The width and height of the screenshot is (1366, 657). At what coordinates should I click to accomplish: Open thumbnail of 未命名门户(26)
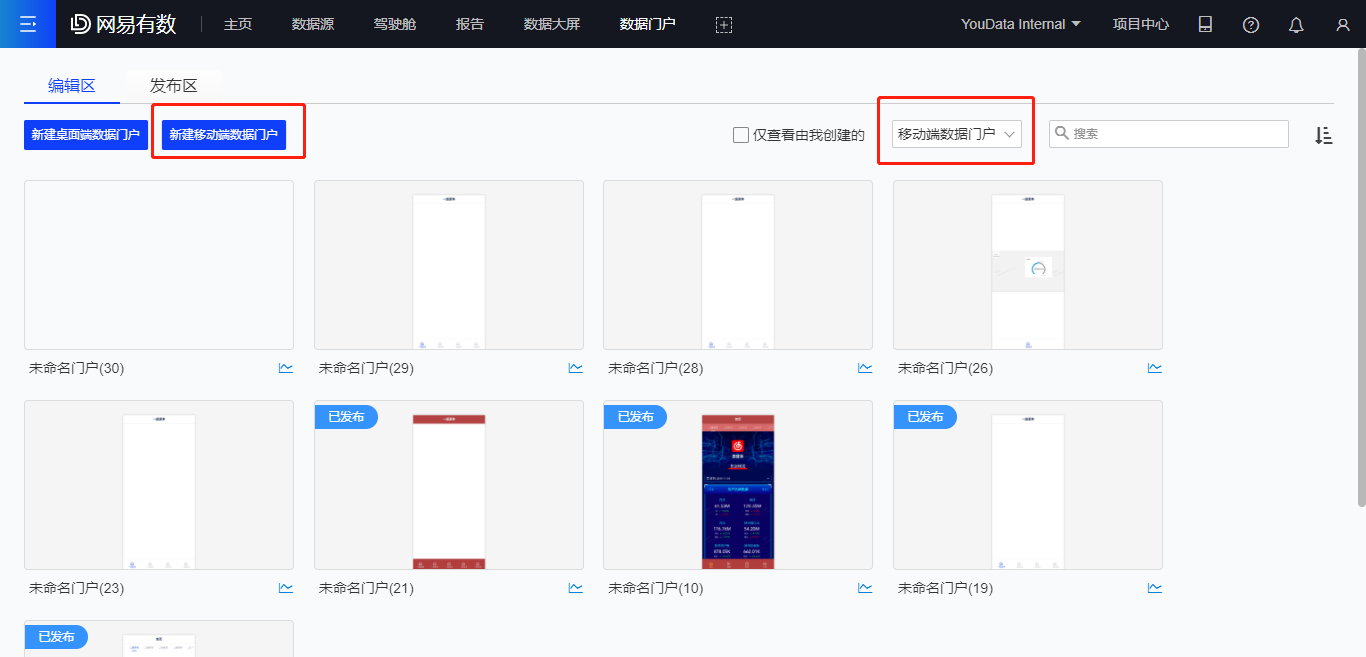click(x=1028, y=265)
